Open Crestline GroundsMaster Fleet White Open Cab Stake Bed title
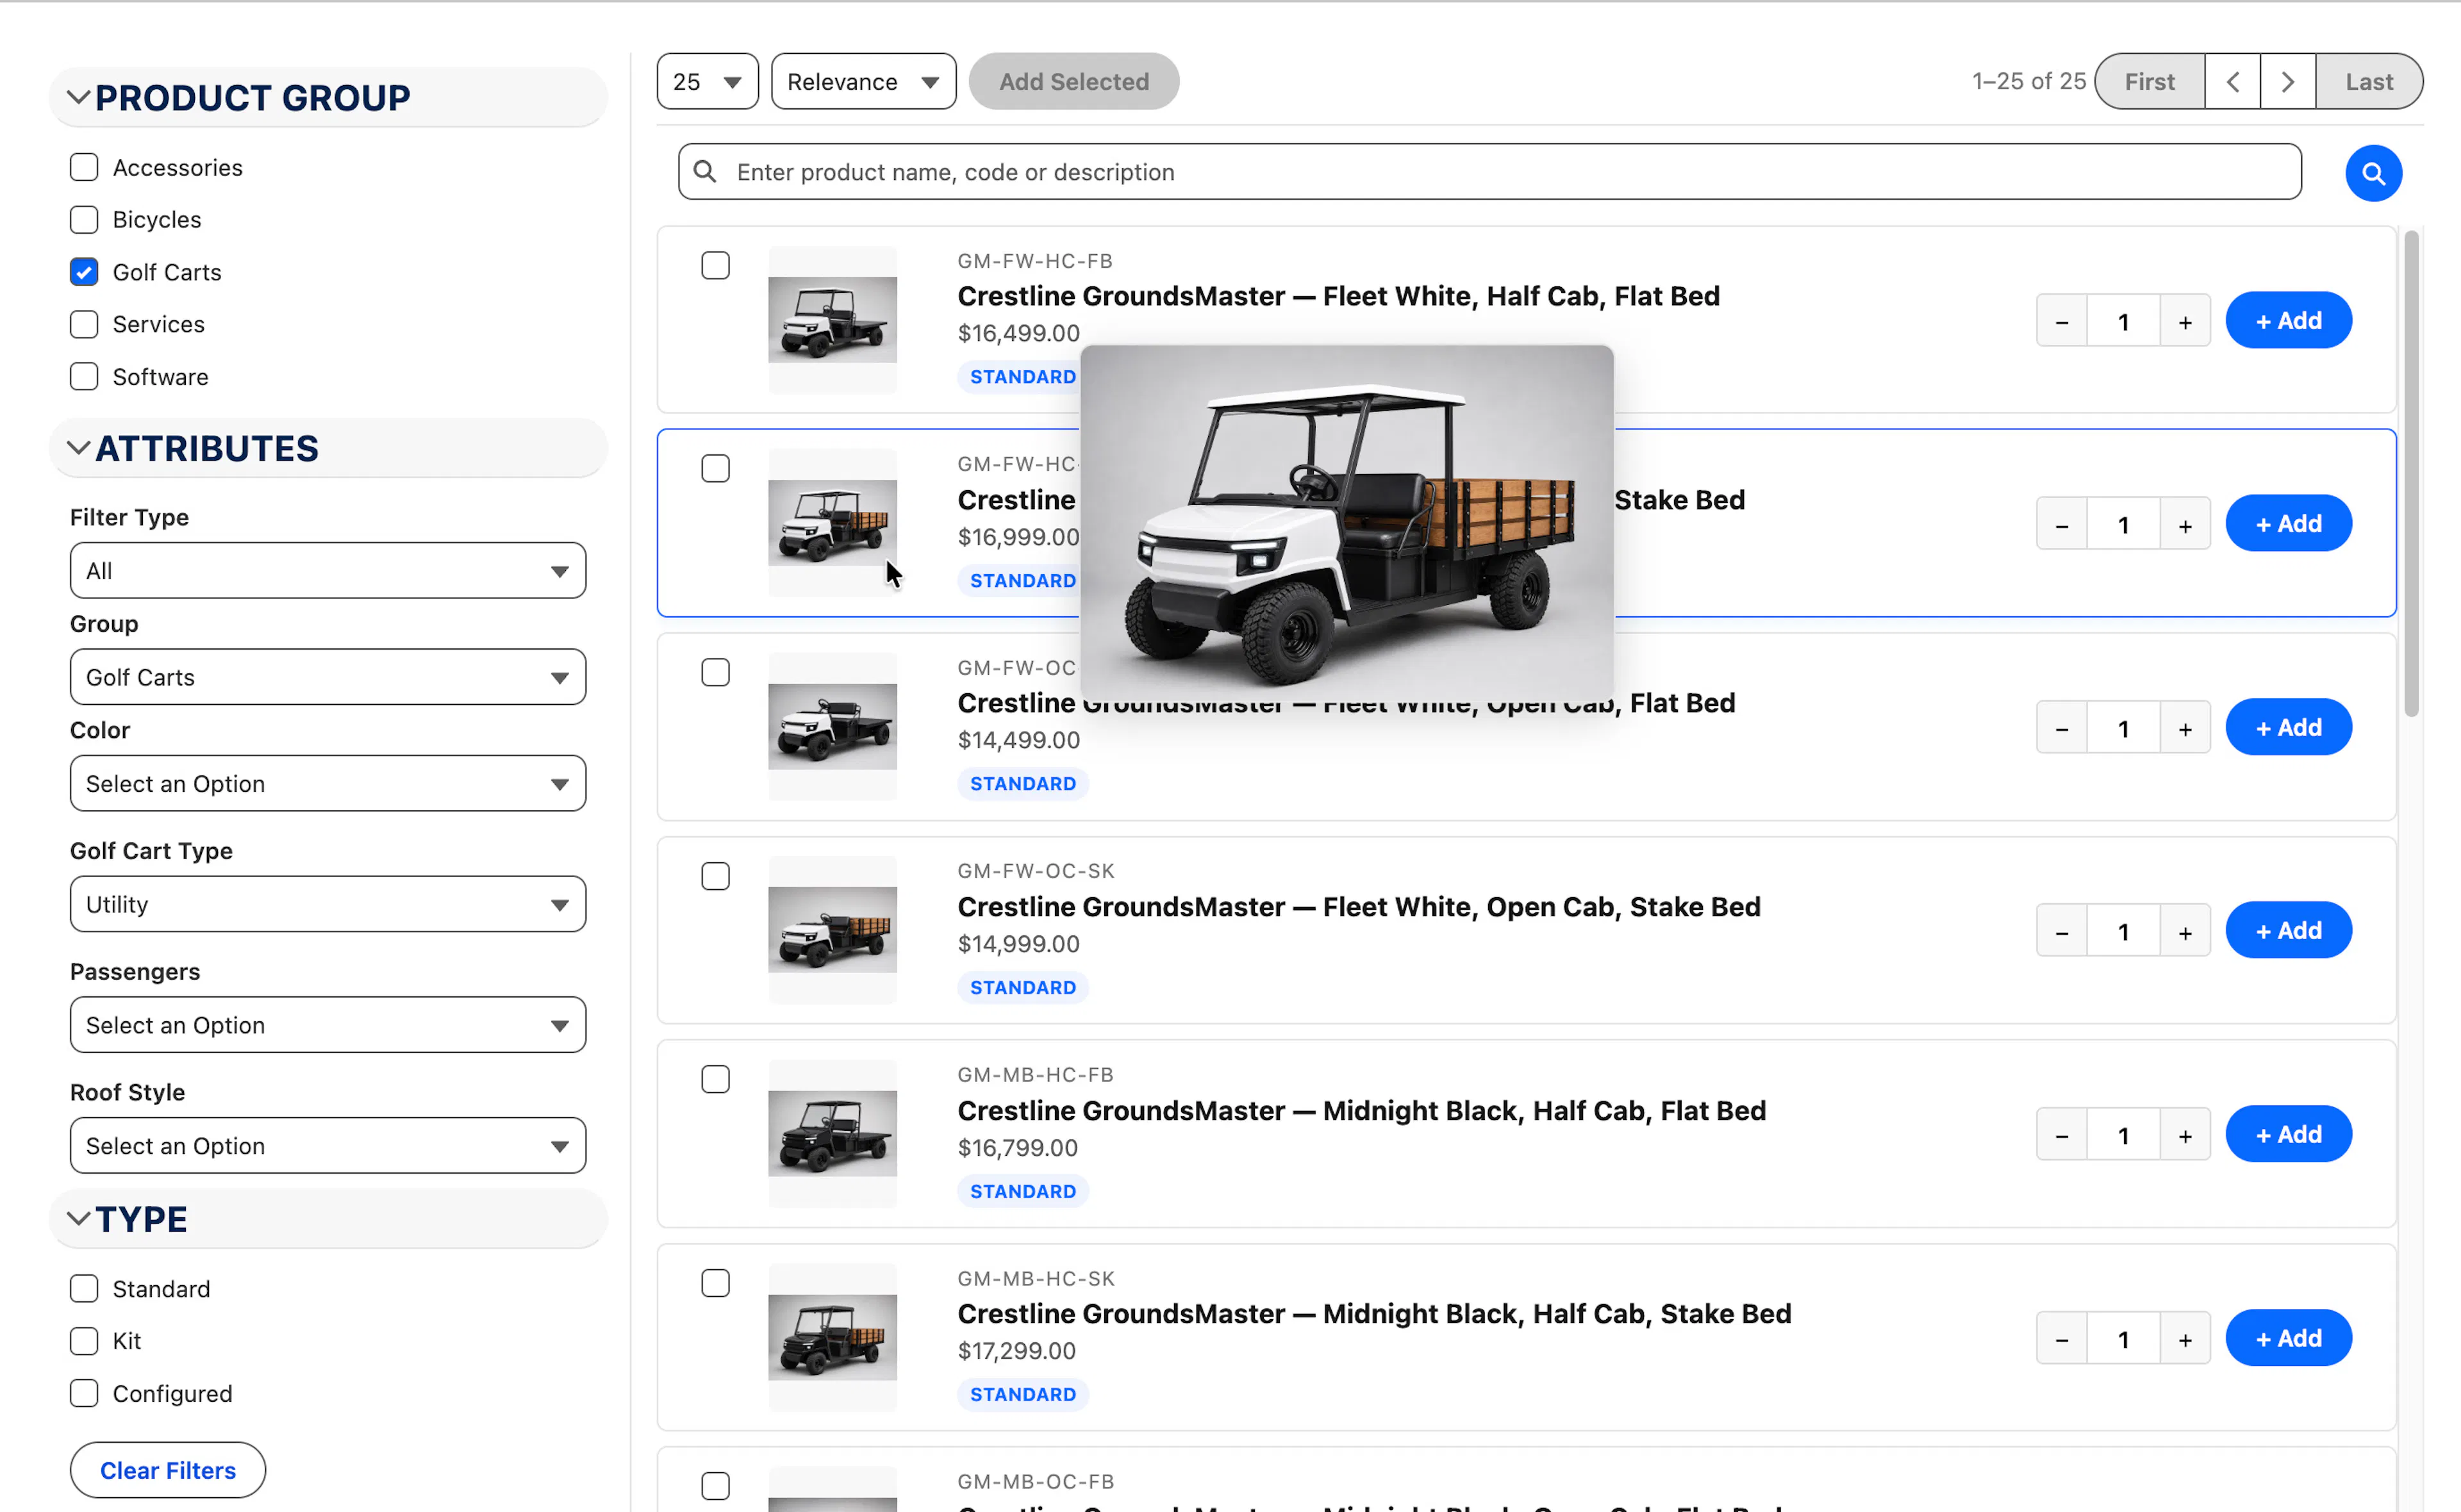This screenshot has width=2461, height=1512. (1359, 907)
